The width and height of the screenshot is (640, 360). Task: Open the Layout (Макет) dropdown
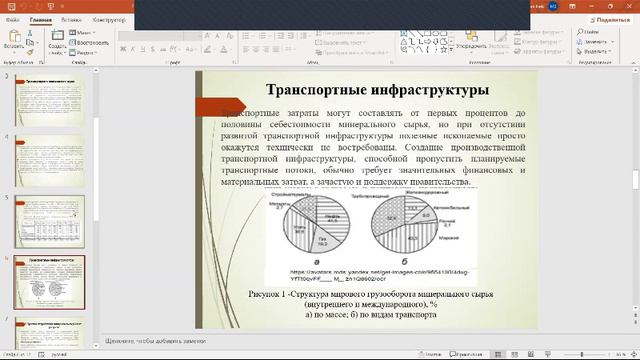(82, 33)
